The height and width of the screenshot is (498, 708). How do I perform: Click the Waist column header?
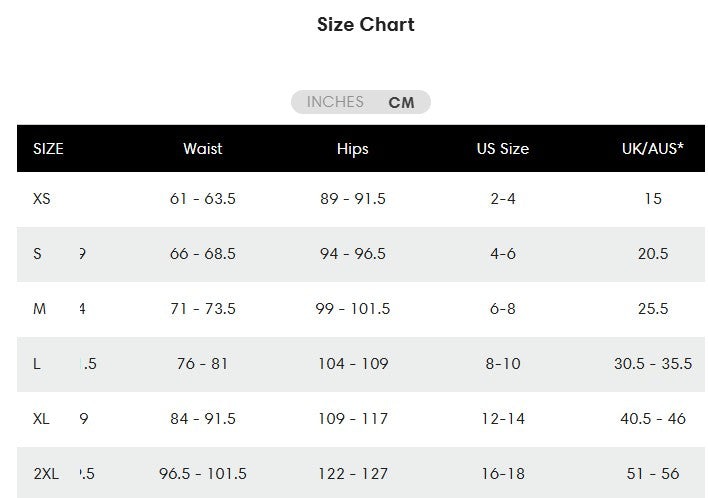click(203, 149)
